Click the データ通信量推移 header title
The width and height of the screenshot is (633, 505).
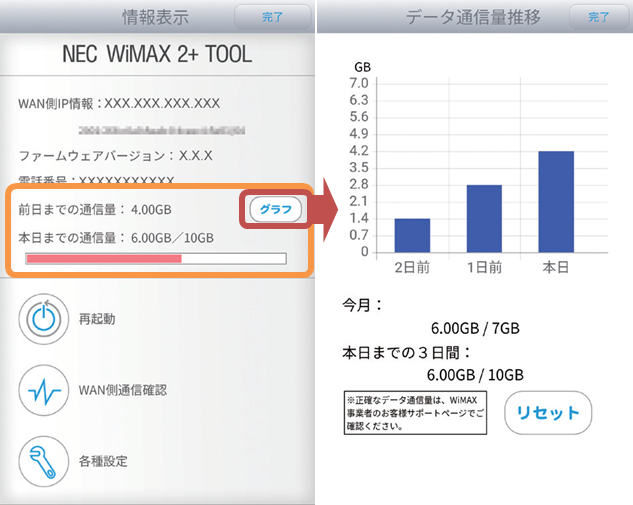(473, 17)
